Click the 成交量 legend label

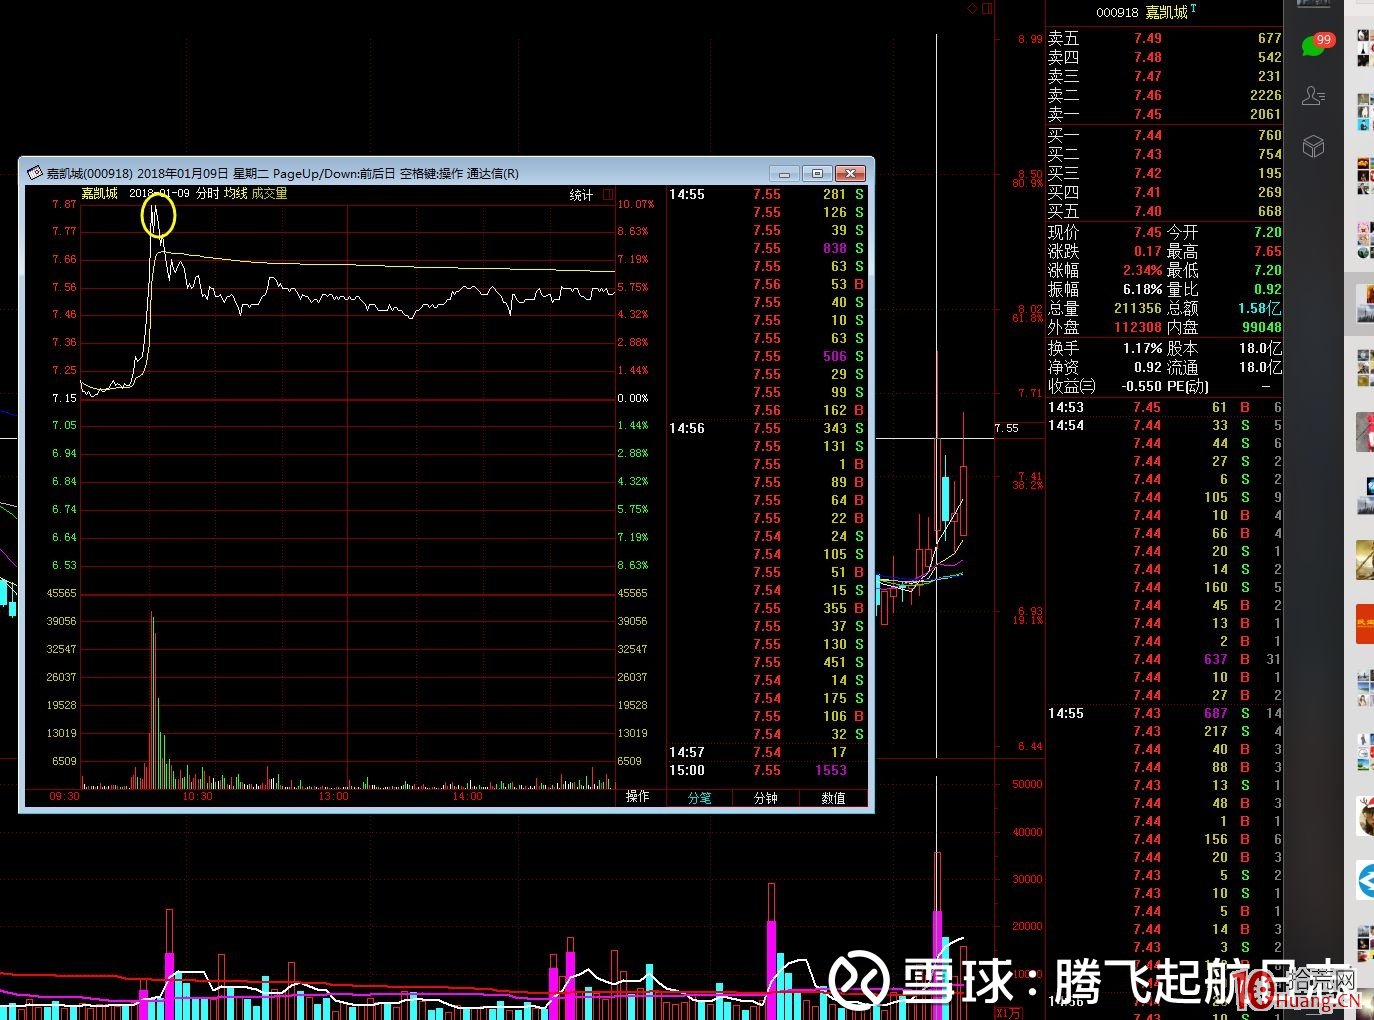click(269, 193)
